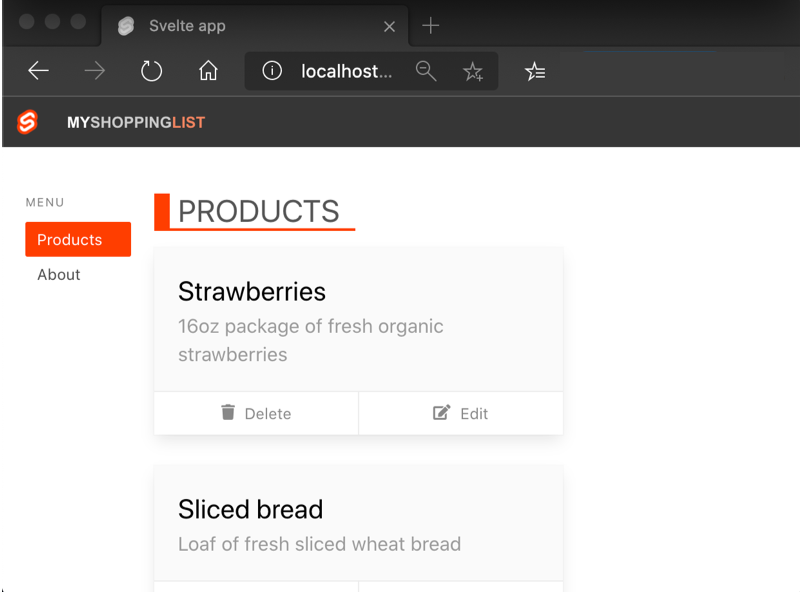Click the home icon in the toolbar
Screen dimensions: 800x592
tap(207, 71)
